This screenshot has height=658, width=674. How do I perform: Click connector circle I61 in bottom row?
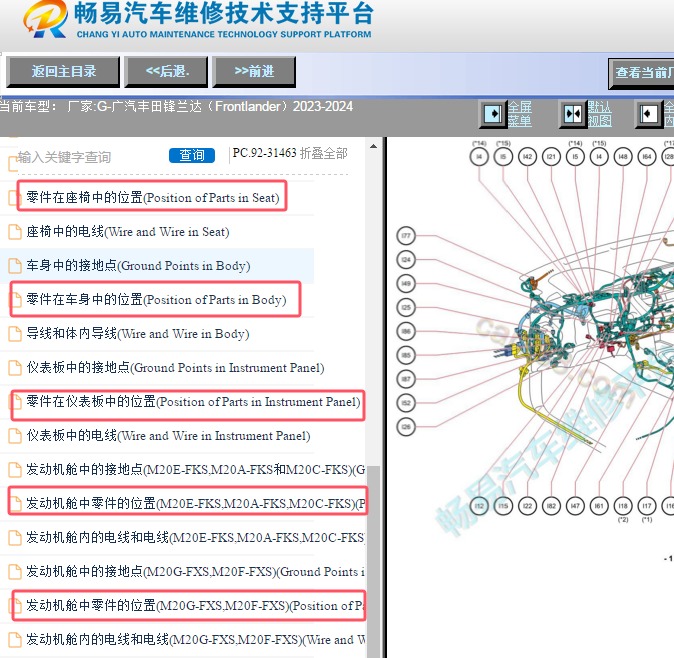coord(599,506)
